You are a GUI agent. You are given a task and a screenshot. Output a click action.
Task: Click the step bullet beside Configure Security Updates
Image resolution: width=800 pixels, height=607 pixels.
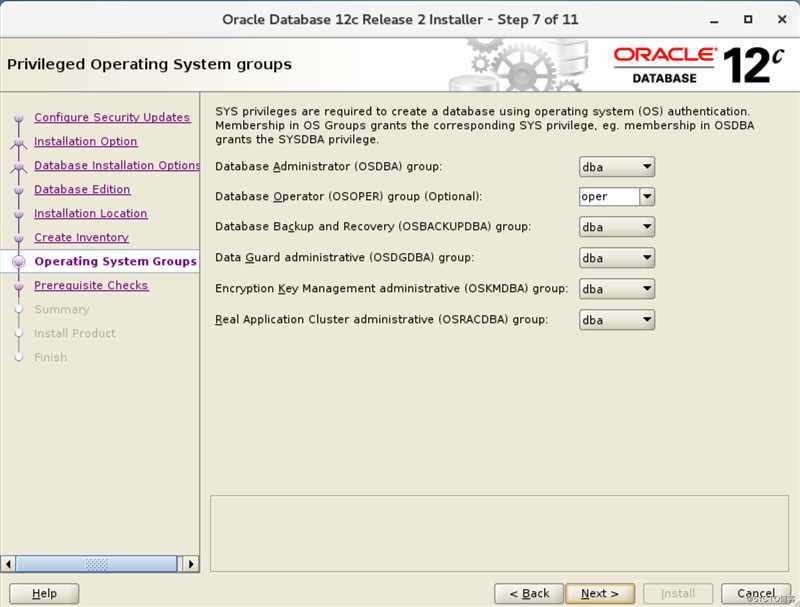coord(19,118)
